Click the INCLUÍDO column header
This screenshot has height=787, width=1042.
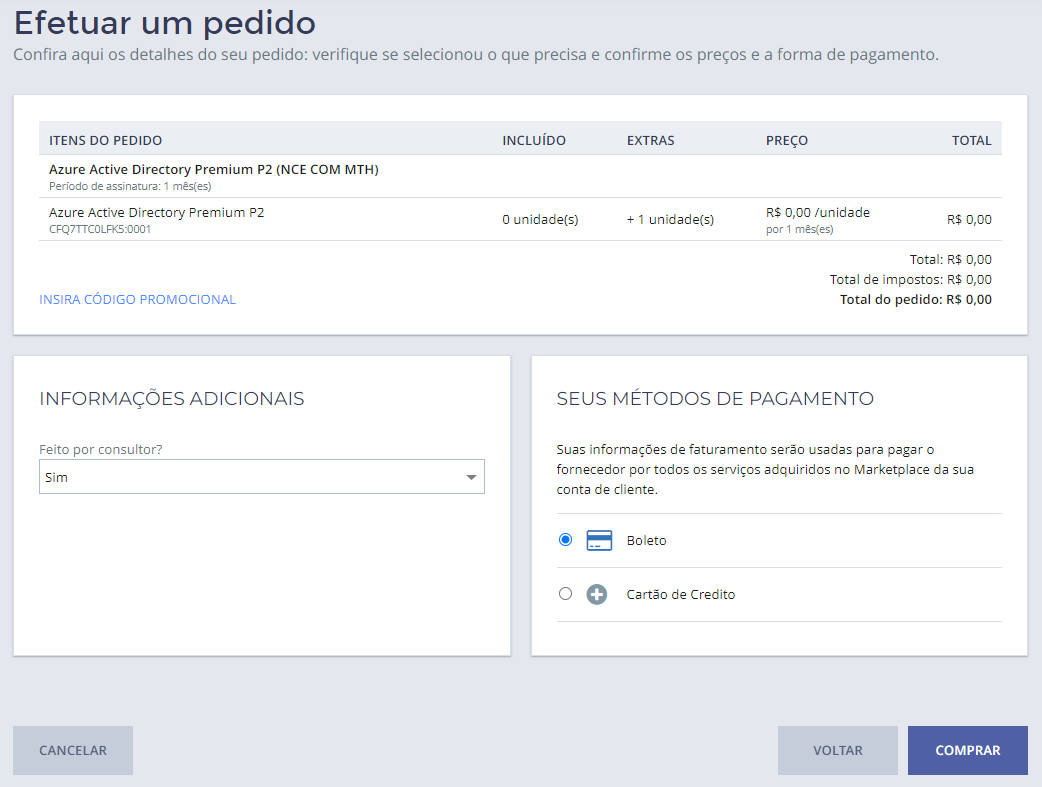pyautogui.click(x=534, y=141)
